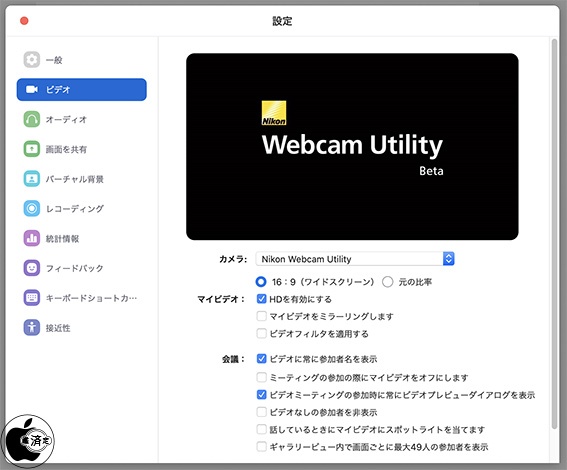Image resolution: width=567 pixels, height=470 pixels.
Task: Check ミーティングの参加の際にマイビデオをオフ checkbox
Action: click(x=261, y=377)
